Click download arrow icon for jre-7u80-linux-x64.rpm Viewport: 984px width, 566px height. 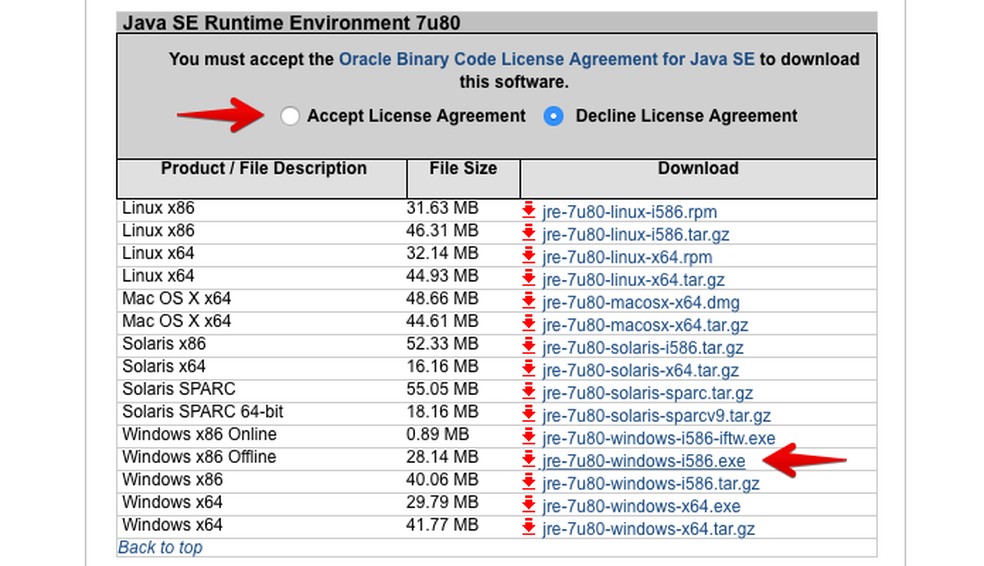point(529,257)
